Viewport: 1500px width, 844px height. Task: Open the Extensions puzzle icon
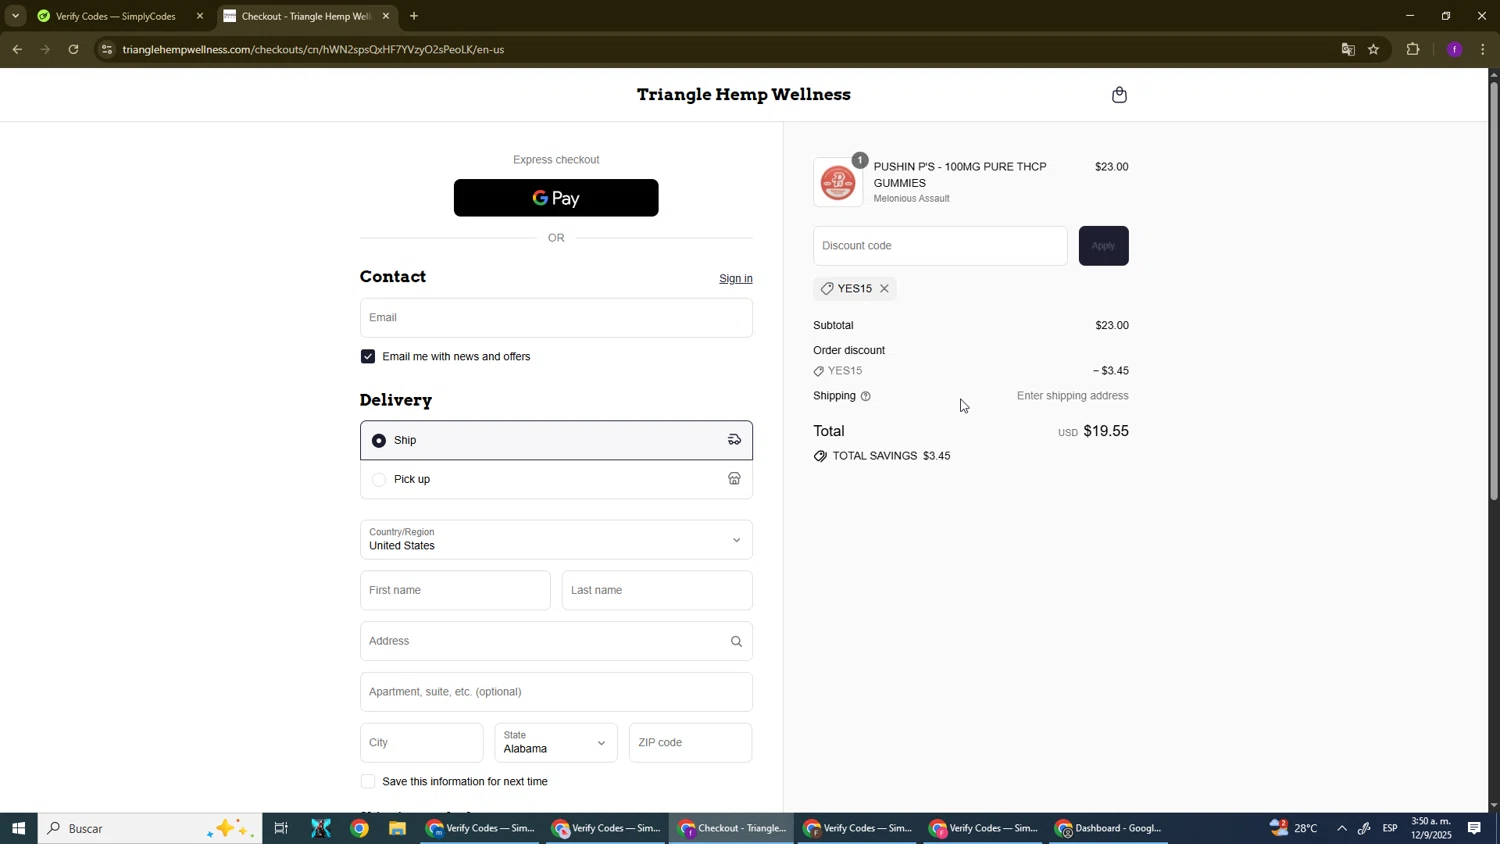pyautogui.click(x=1413, y=49)
